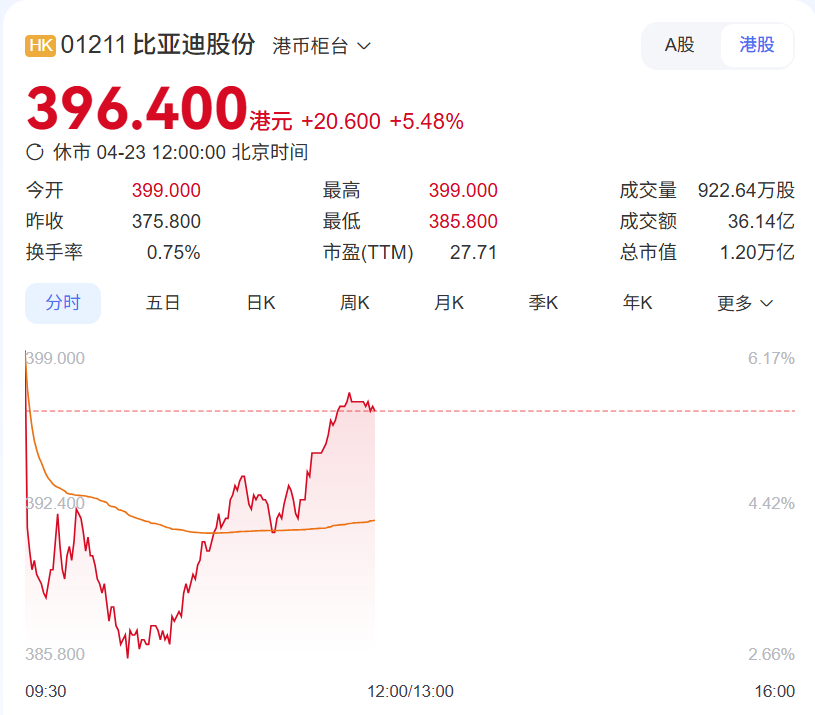Viewport: 815px width, 715px height.
Task: Switch to 季K quarterly chart
Action: tap(543, 303)
